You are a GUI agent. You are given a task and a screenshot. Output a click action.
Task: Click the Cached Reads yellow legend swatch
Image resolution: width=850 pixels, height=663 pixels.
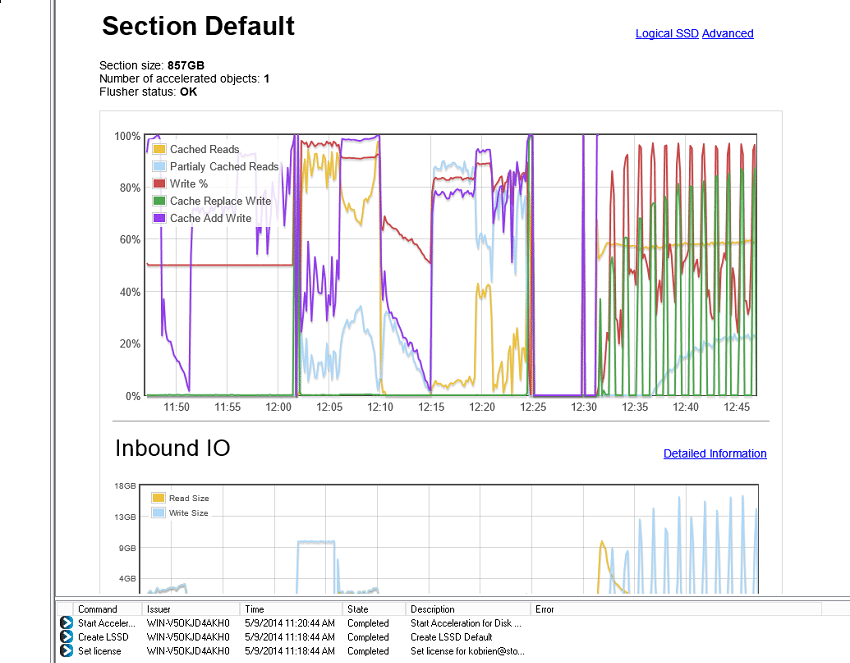159,149
